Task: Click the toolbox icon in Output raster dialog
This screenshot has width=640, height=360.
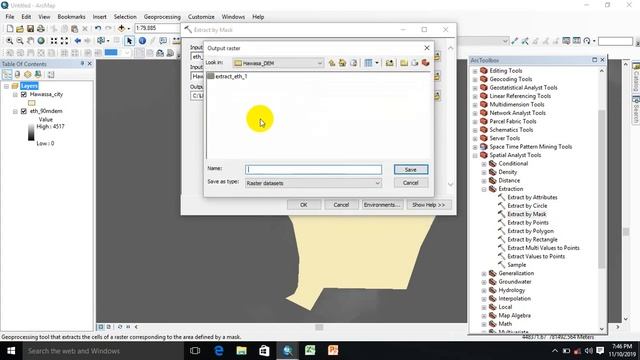Action: click(x=425, y=63)
